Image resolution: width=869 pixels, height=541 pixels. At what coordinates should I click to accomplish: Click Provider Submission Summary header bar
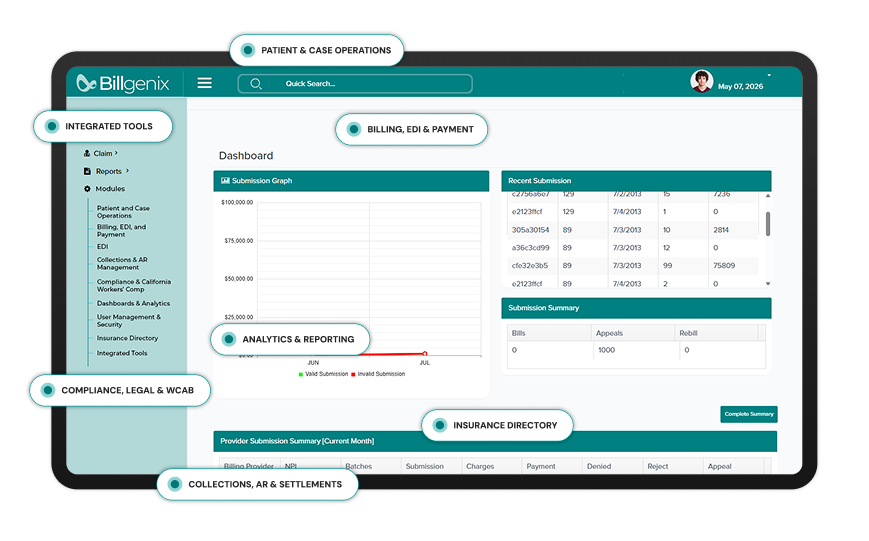pos(495,441)
